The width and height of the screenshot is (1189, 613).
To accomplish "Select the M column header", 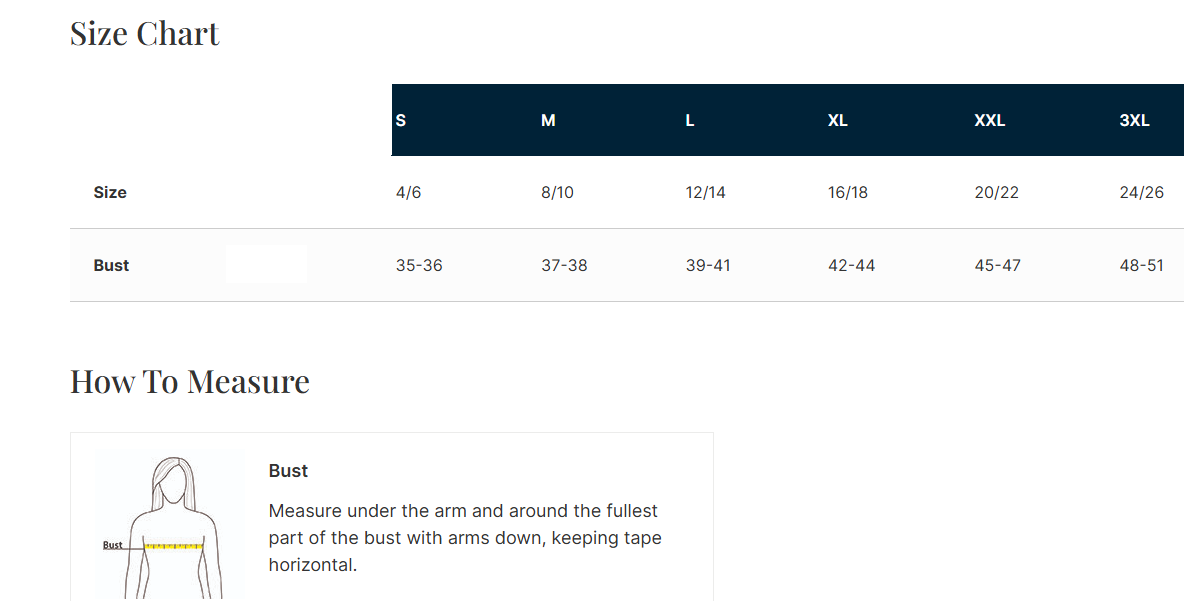I will point(548,120).
